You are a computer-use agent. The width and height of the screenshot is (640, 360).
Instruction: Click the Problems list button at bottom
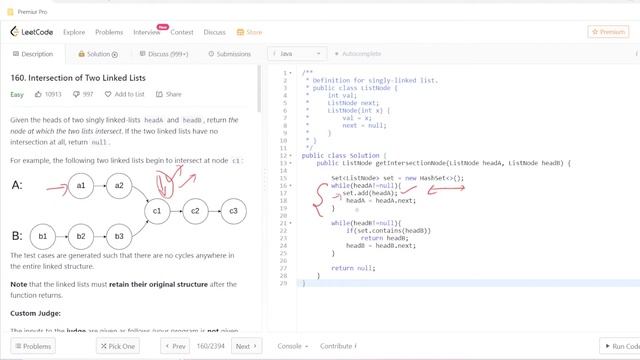pyautogui.click(x=33, y=346)
